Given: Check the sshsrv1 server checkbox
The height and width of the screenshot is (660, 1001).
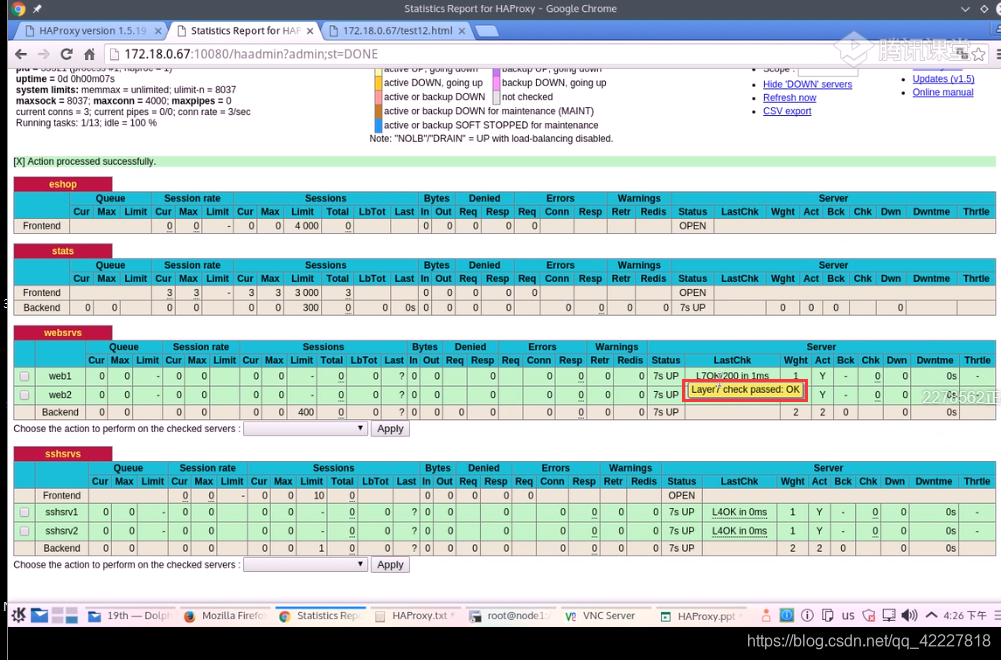Looking at the screenshot, I should [x=24, y=512].
